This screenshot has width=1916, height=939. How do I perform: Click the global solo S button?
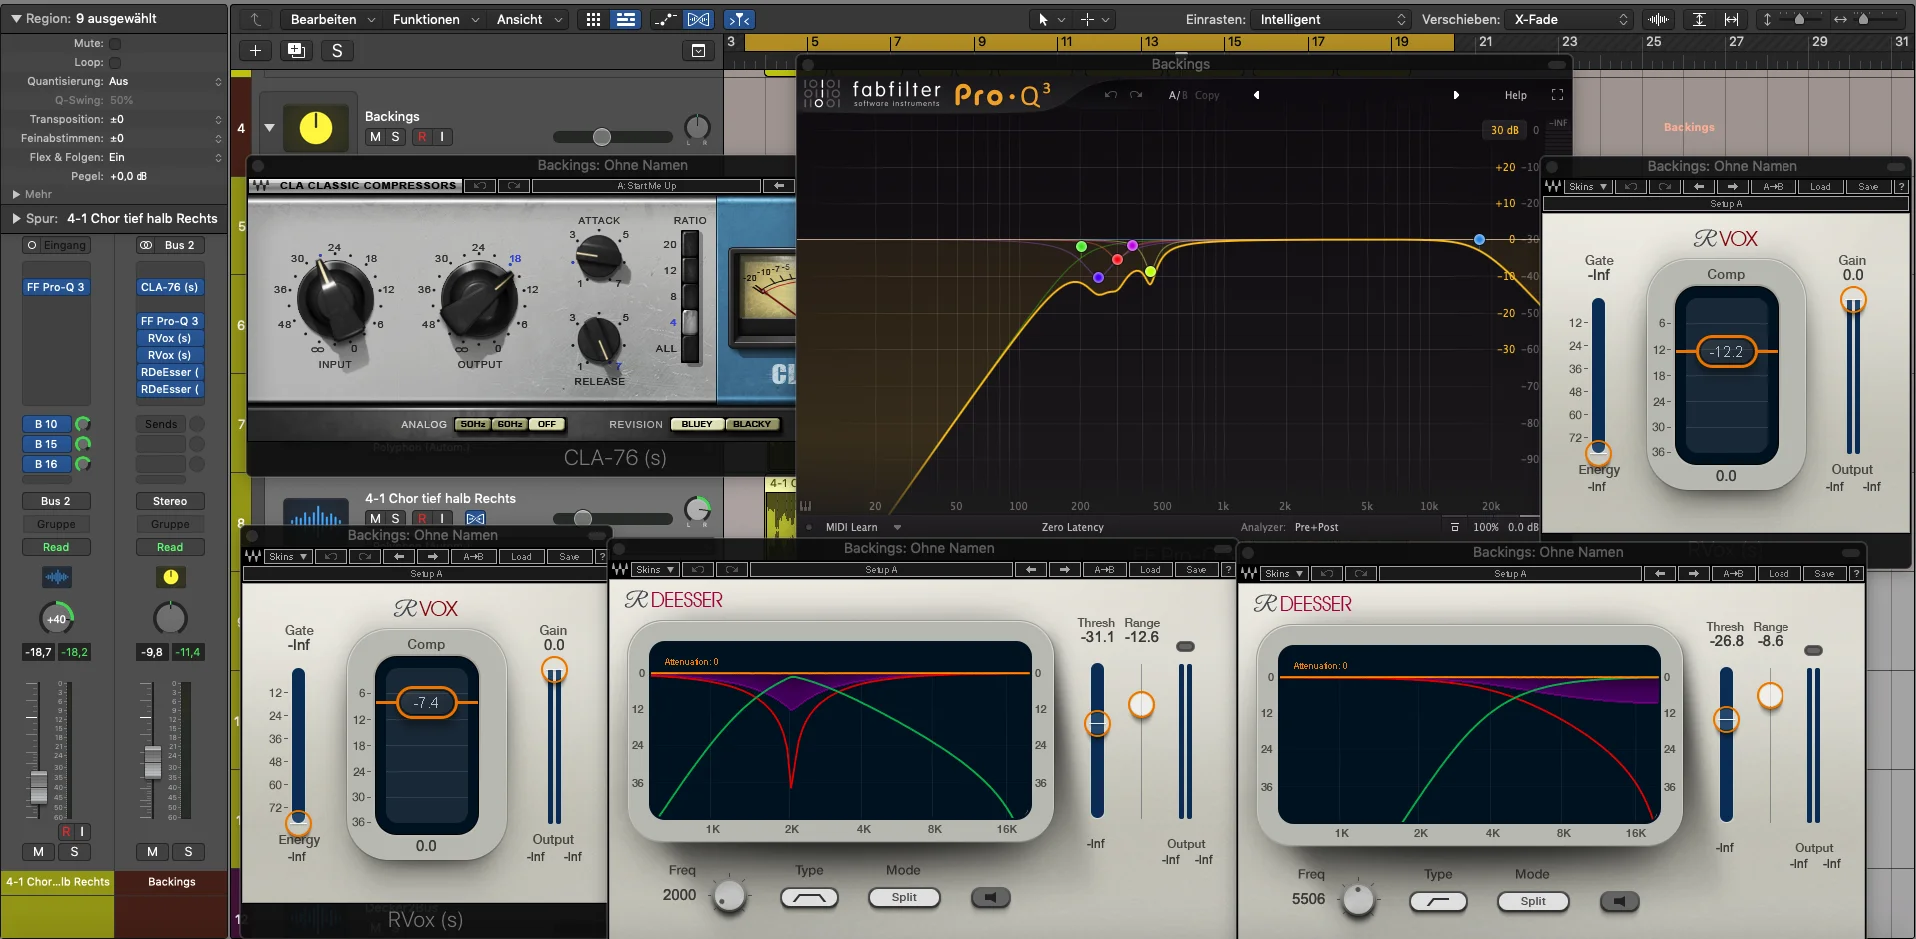pos(337,51)
